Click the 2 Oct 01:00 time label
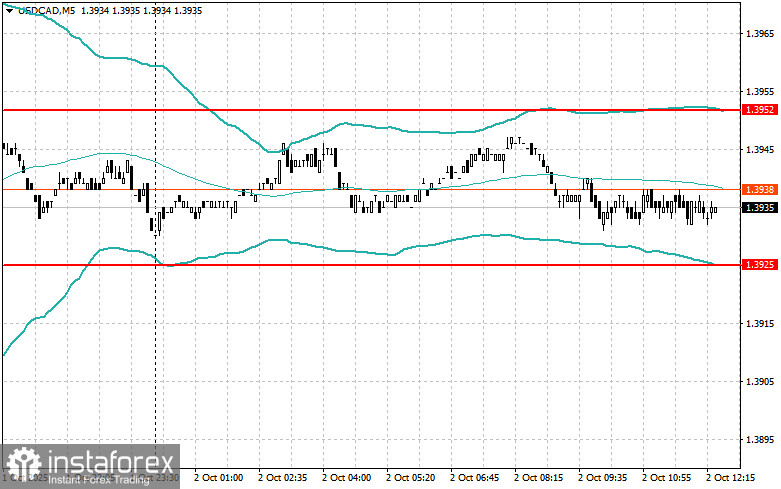 tap(218, 478)
